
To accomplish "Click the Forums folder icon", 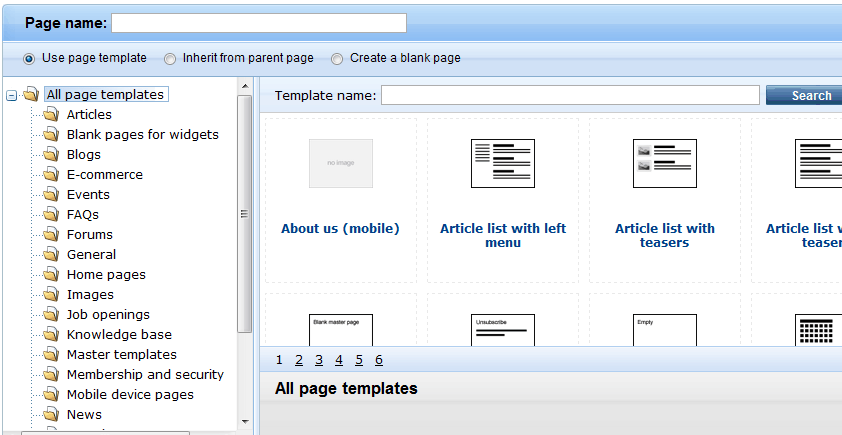I will [x=51, y=234].
